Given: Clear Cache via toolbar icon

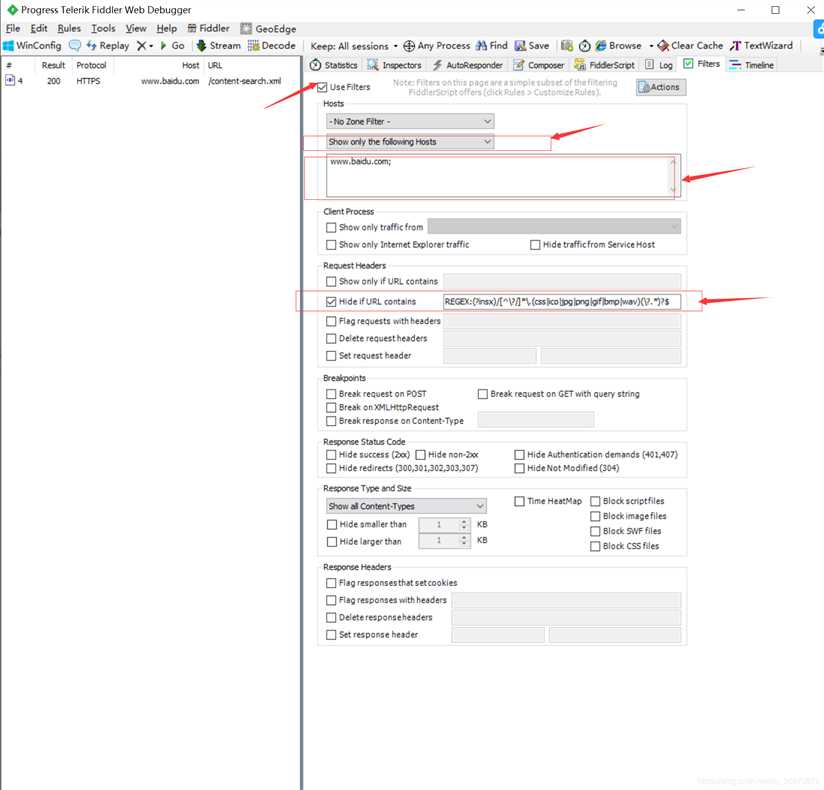Looking at the screenshot, I should pos(690,46).
